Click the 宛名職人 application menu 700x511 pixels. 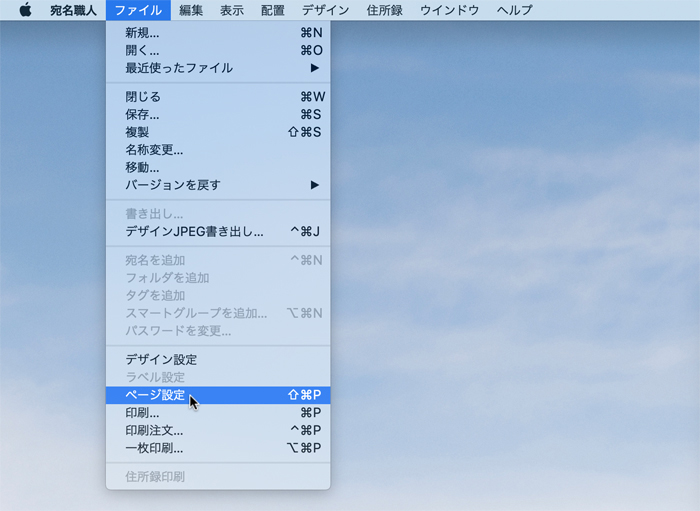(73, 10)
